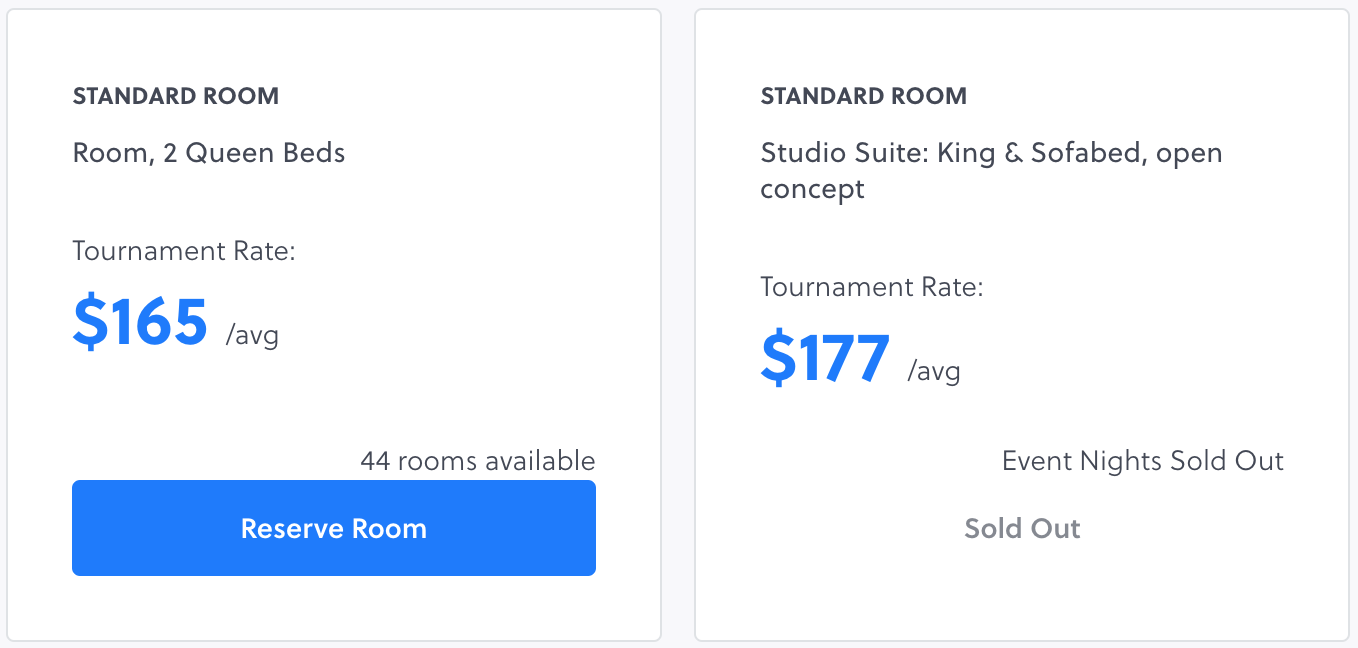Click the Reserve Room button
This screenshot has width=1358, height=648.
coord(333,528)
